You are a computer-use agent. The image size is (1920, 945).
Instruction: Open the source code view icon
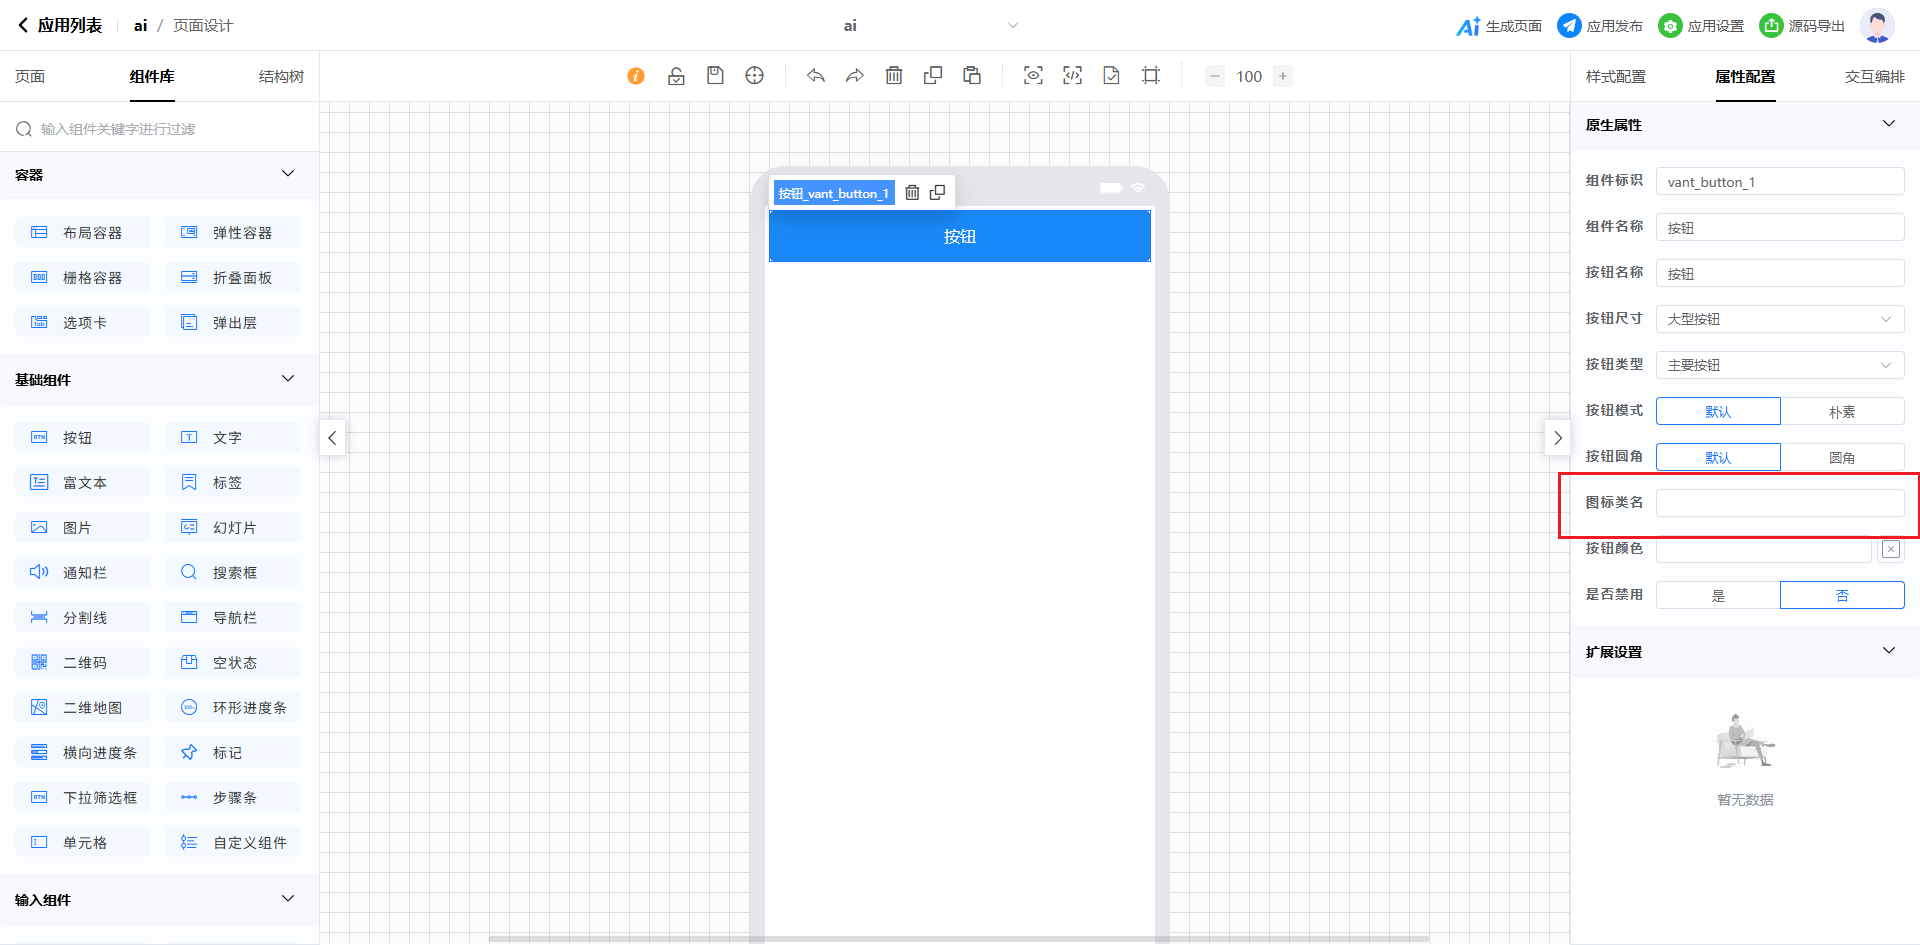click(x=1072, y=76)
